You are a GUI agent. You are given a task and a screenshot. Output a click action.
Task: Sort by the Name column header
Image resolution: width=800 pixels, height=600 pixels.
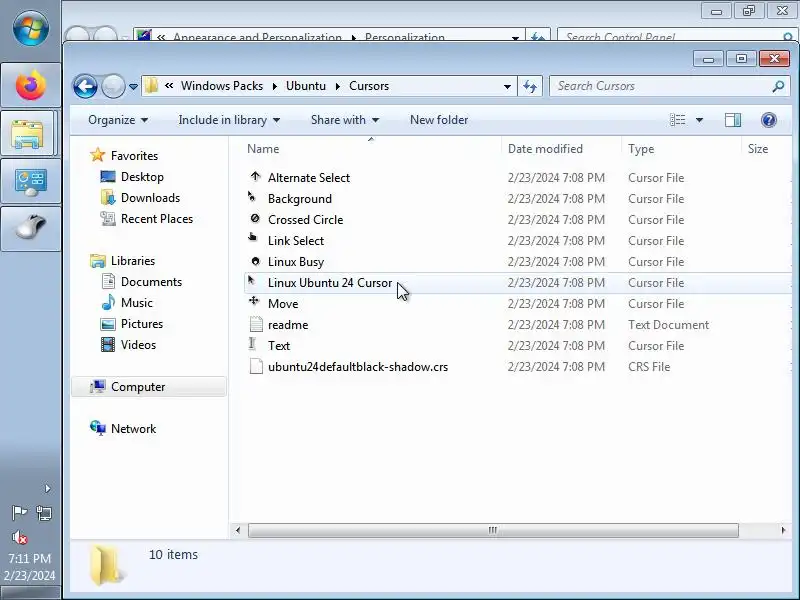click(371, 148)
